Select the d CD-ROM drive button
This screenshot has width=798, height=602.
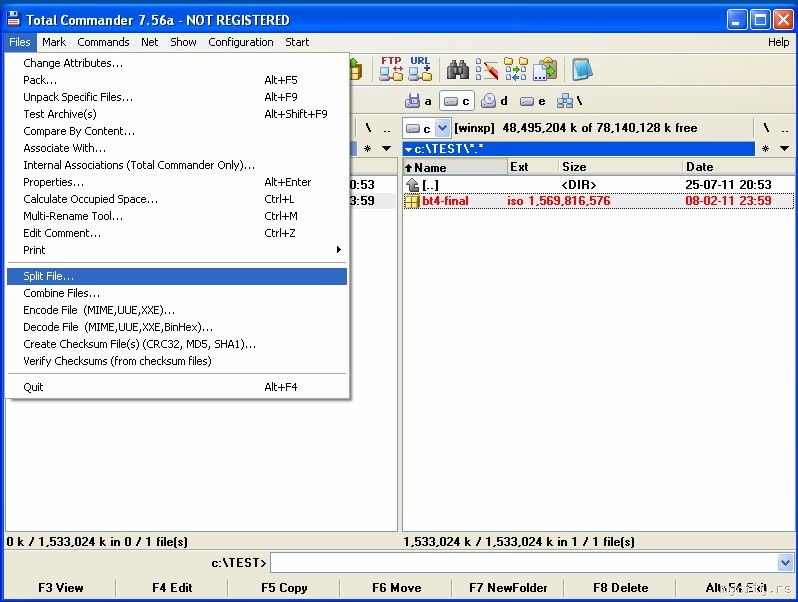(x=495, y=101)
